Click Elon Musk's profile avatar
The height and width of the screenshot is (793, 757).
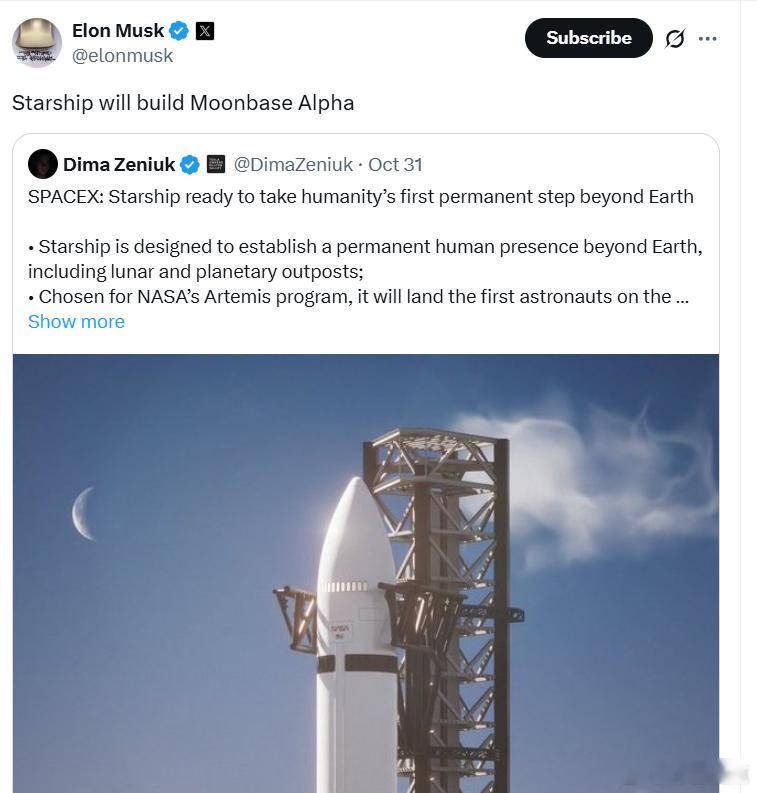pos(37,42)
